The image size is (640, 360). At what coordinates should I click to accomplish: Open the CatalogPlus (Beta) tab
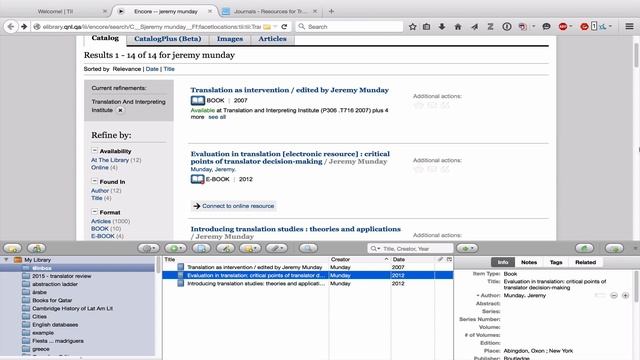167,39
